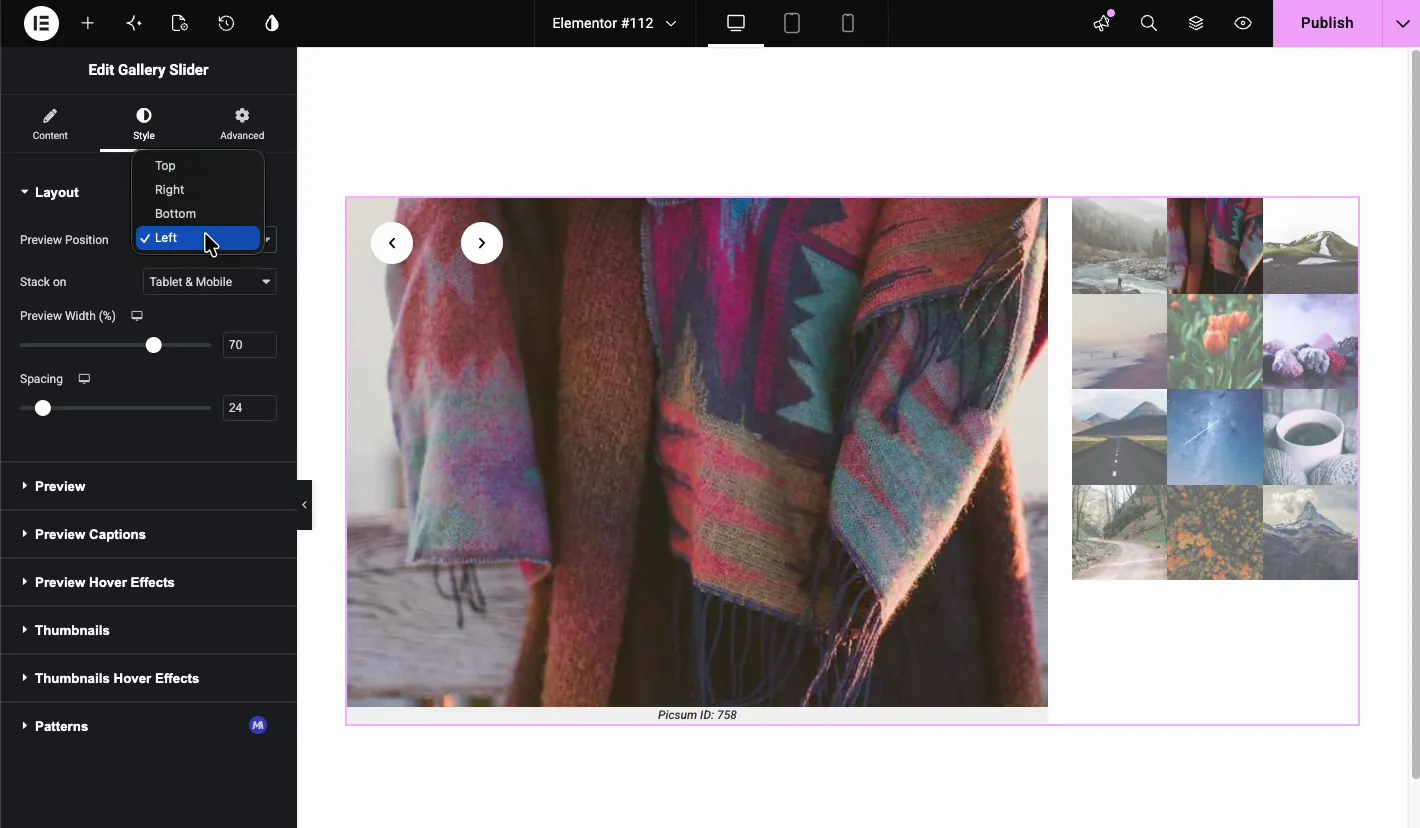Select Top in the position list
This screenshot has width=1420, height=828.
point(198,166)
